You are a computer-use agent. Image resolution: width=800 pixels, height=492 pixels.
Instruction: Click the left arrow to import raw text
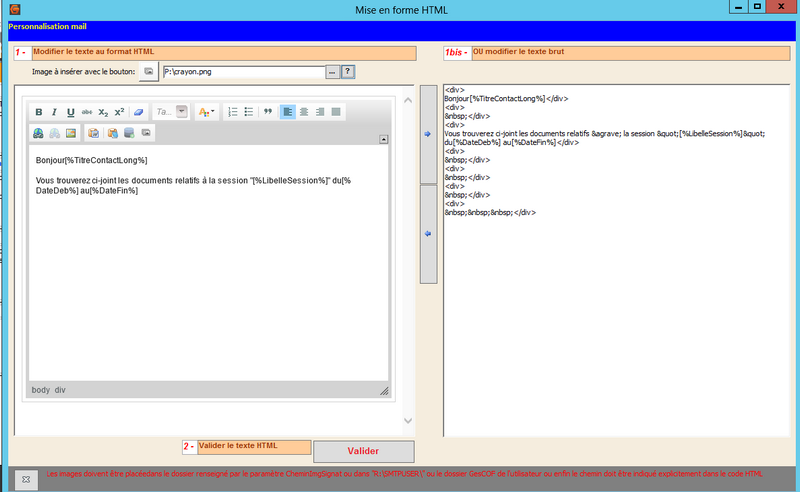[x=428, y=234]
